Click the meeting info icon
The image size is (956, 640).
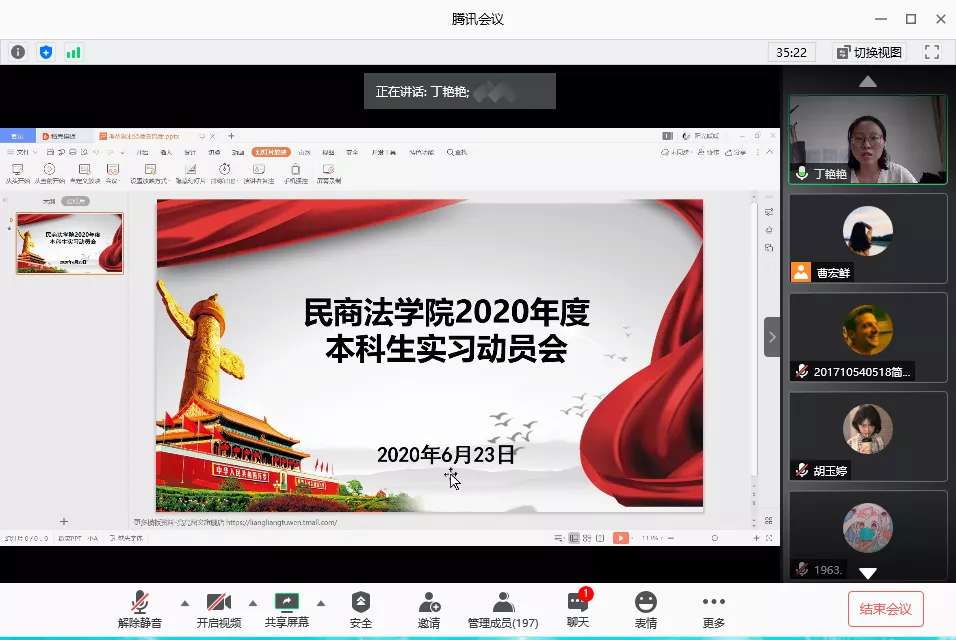[18, 52]
